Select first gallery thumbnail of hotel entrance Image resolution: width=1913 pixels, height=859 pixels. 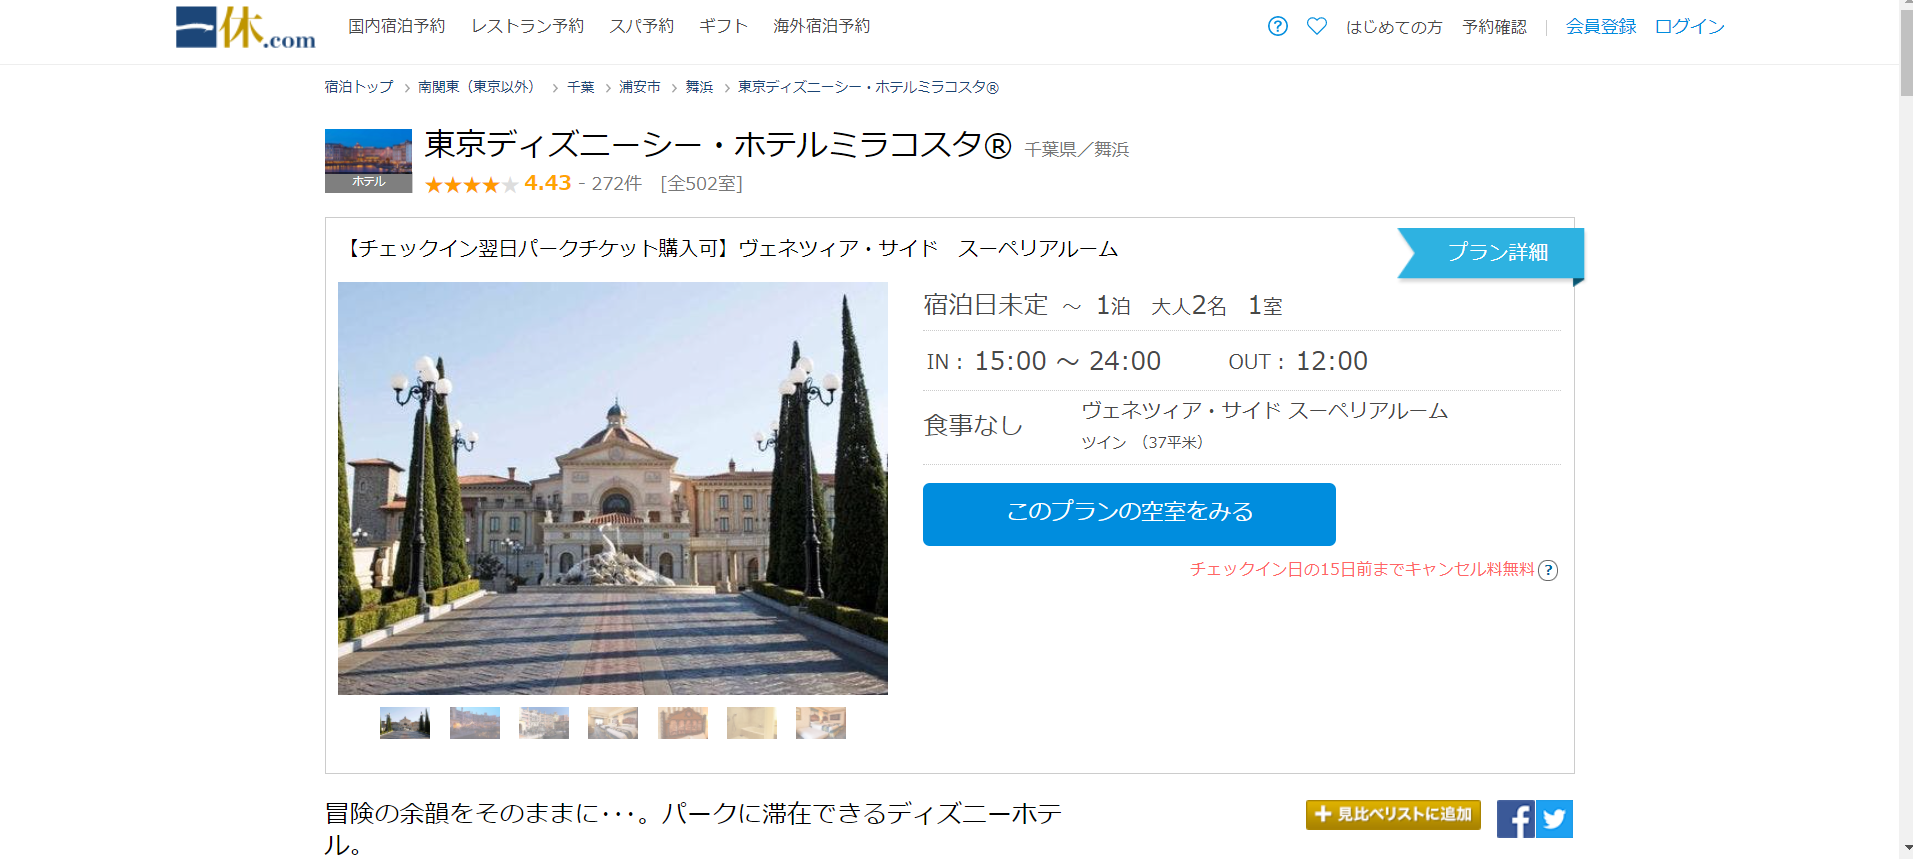pyautogui.click(x=405, y=723)
